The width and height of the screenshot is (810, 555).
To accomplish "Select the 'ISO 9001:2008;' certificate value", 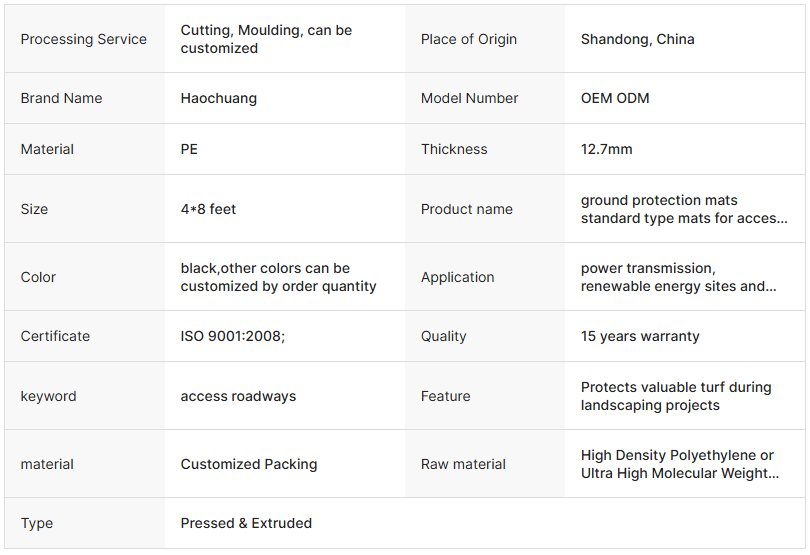I will coord(232,337).
